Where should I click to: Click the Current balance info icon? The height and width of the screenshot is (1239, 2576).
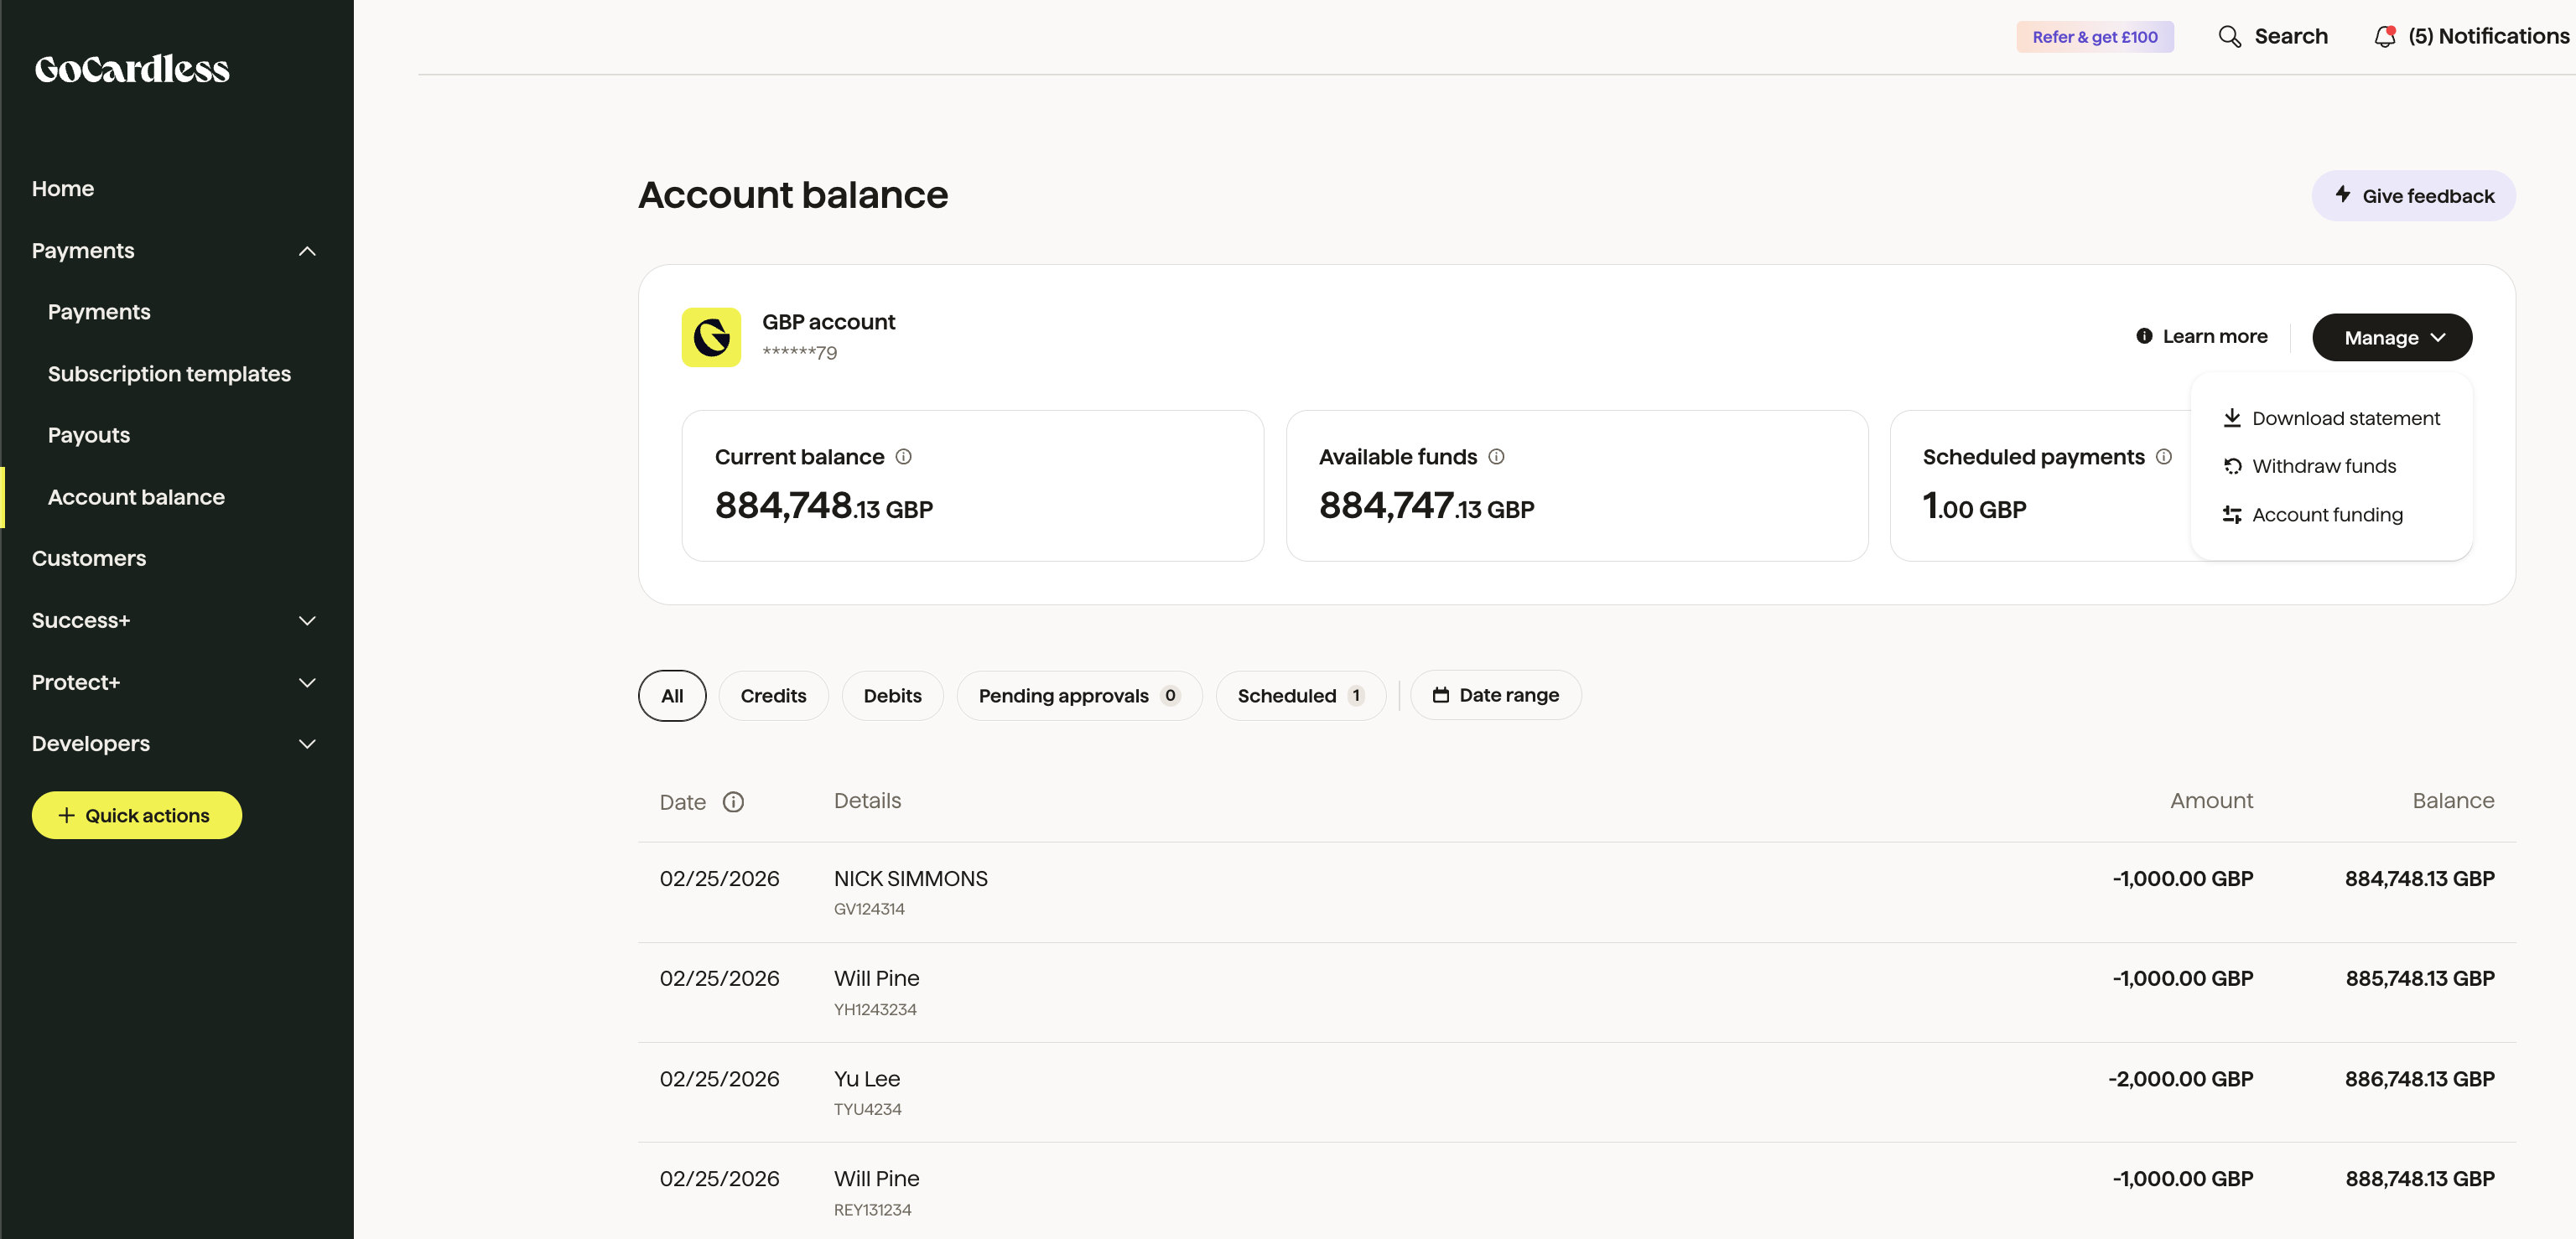(903, 457)
